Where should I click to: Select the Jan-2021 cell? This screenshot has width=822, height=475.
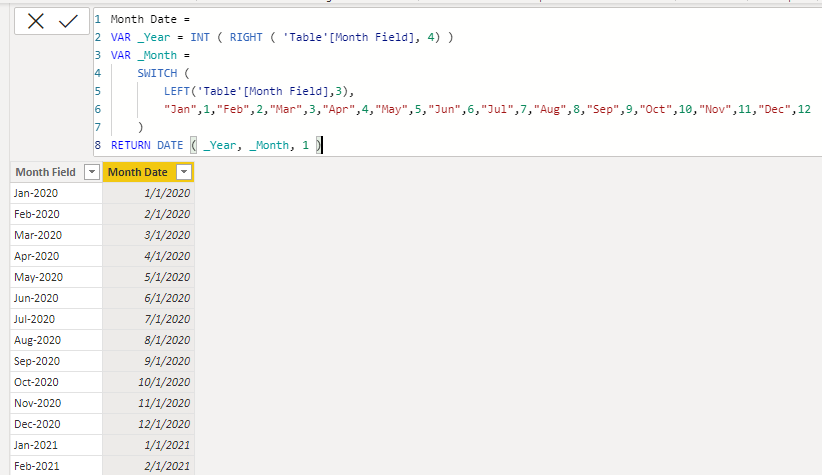56,445
